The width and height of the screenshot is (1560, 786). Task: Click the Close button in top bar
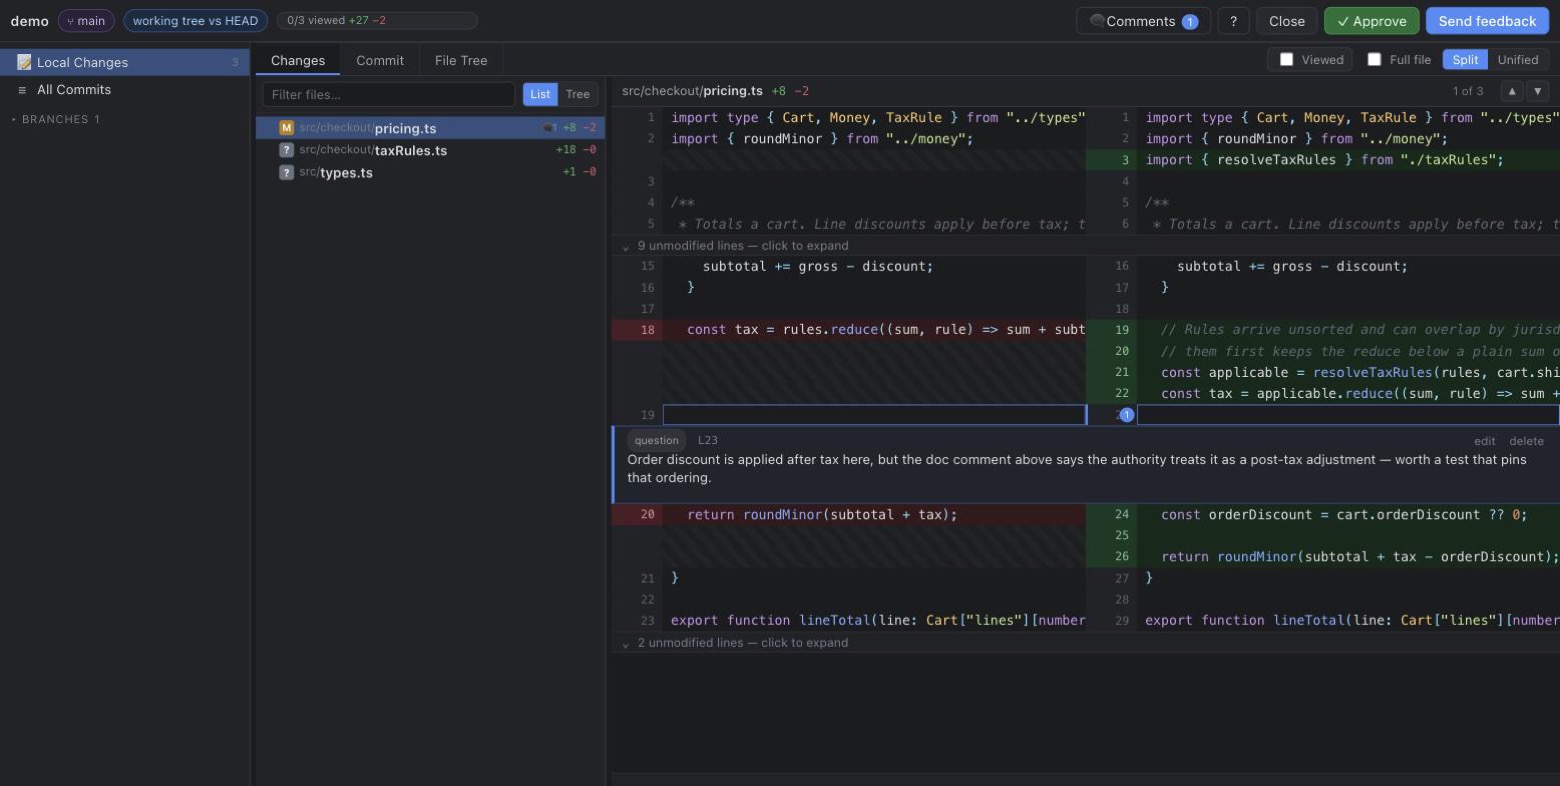(1287, 21)
